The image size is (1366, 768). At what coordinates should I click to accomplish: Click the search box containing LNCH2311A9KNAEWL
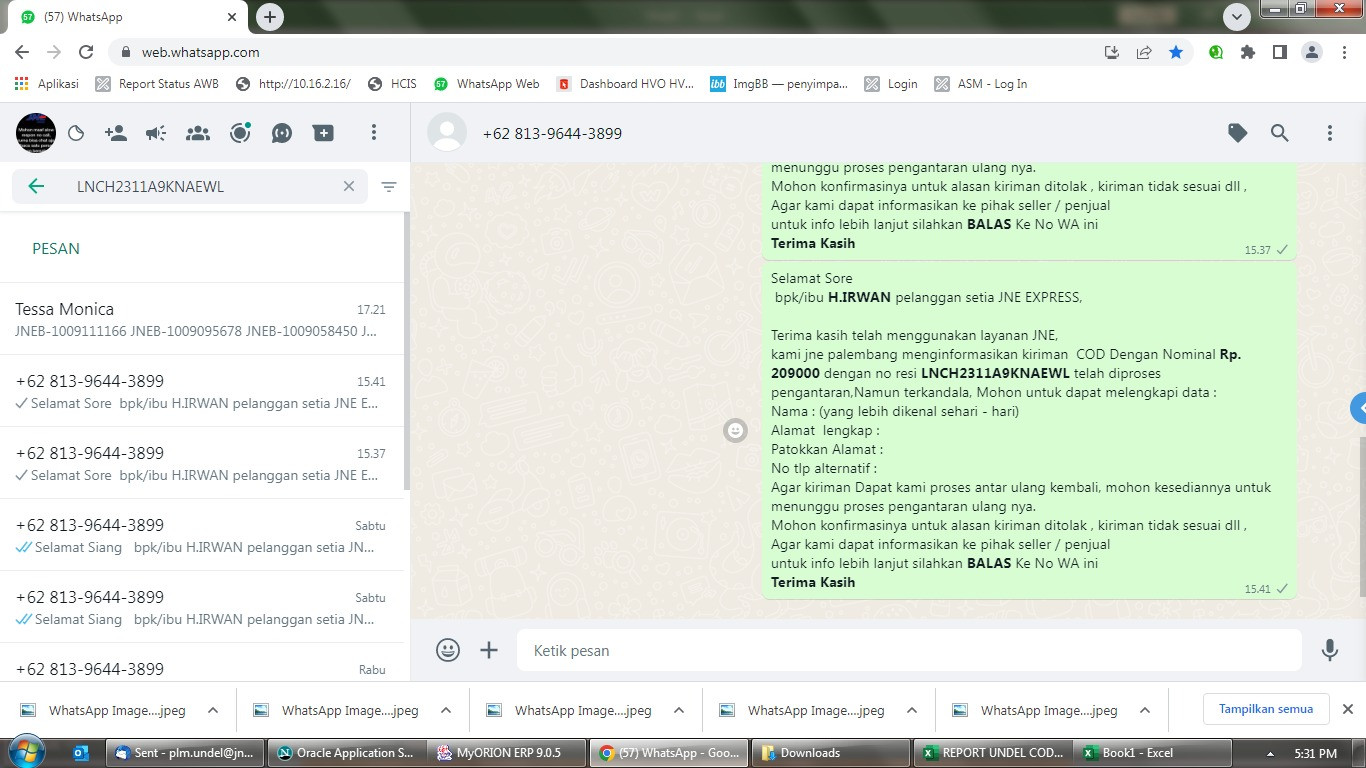coord(190,186)
